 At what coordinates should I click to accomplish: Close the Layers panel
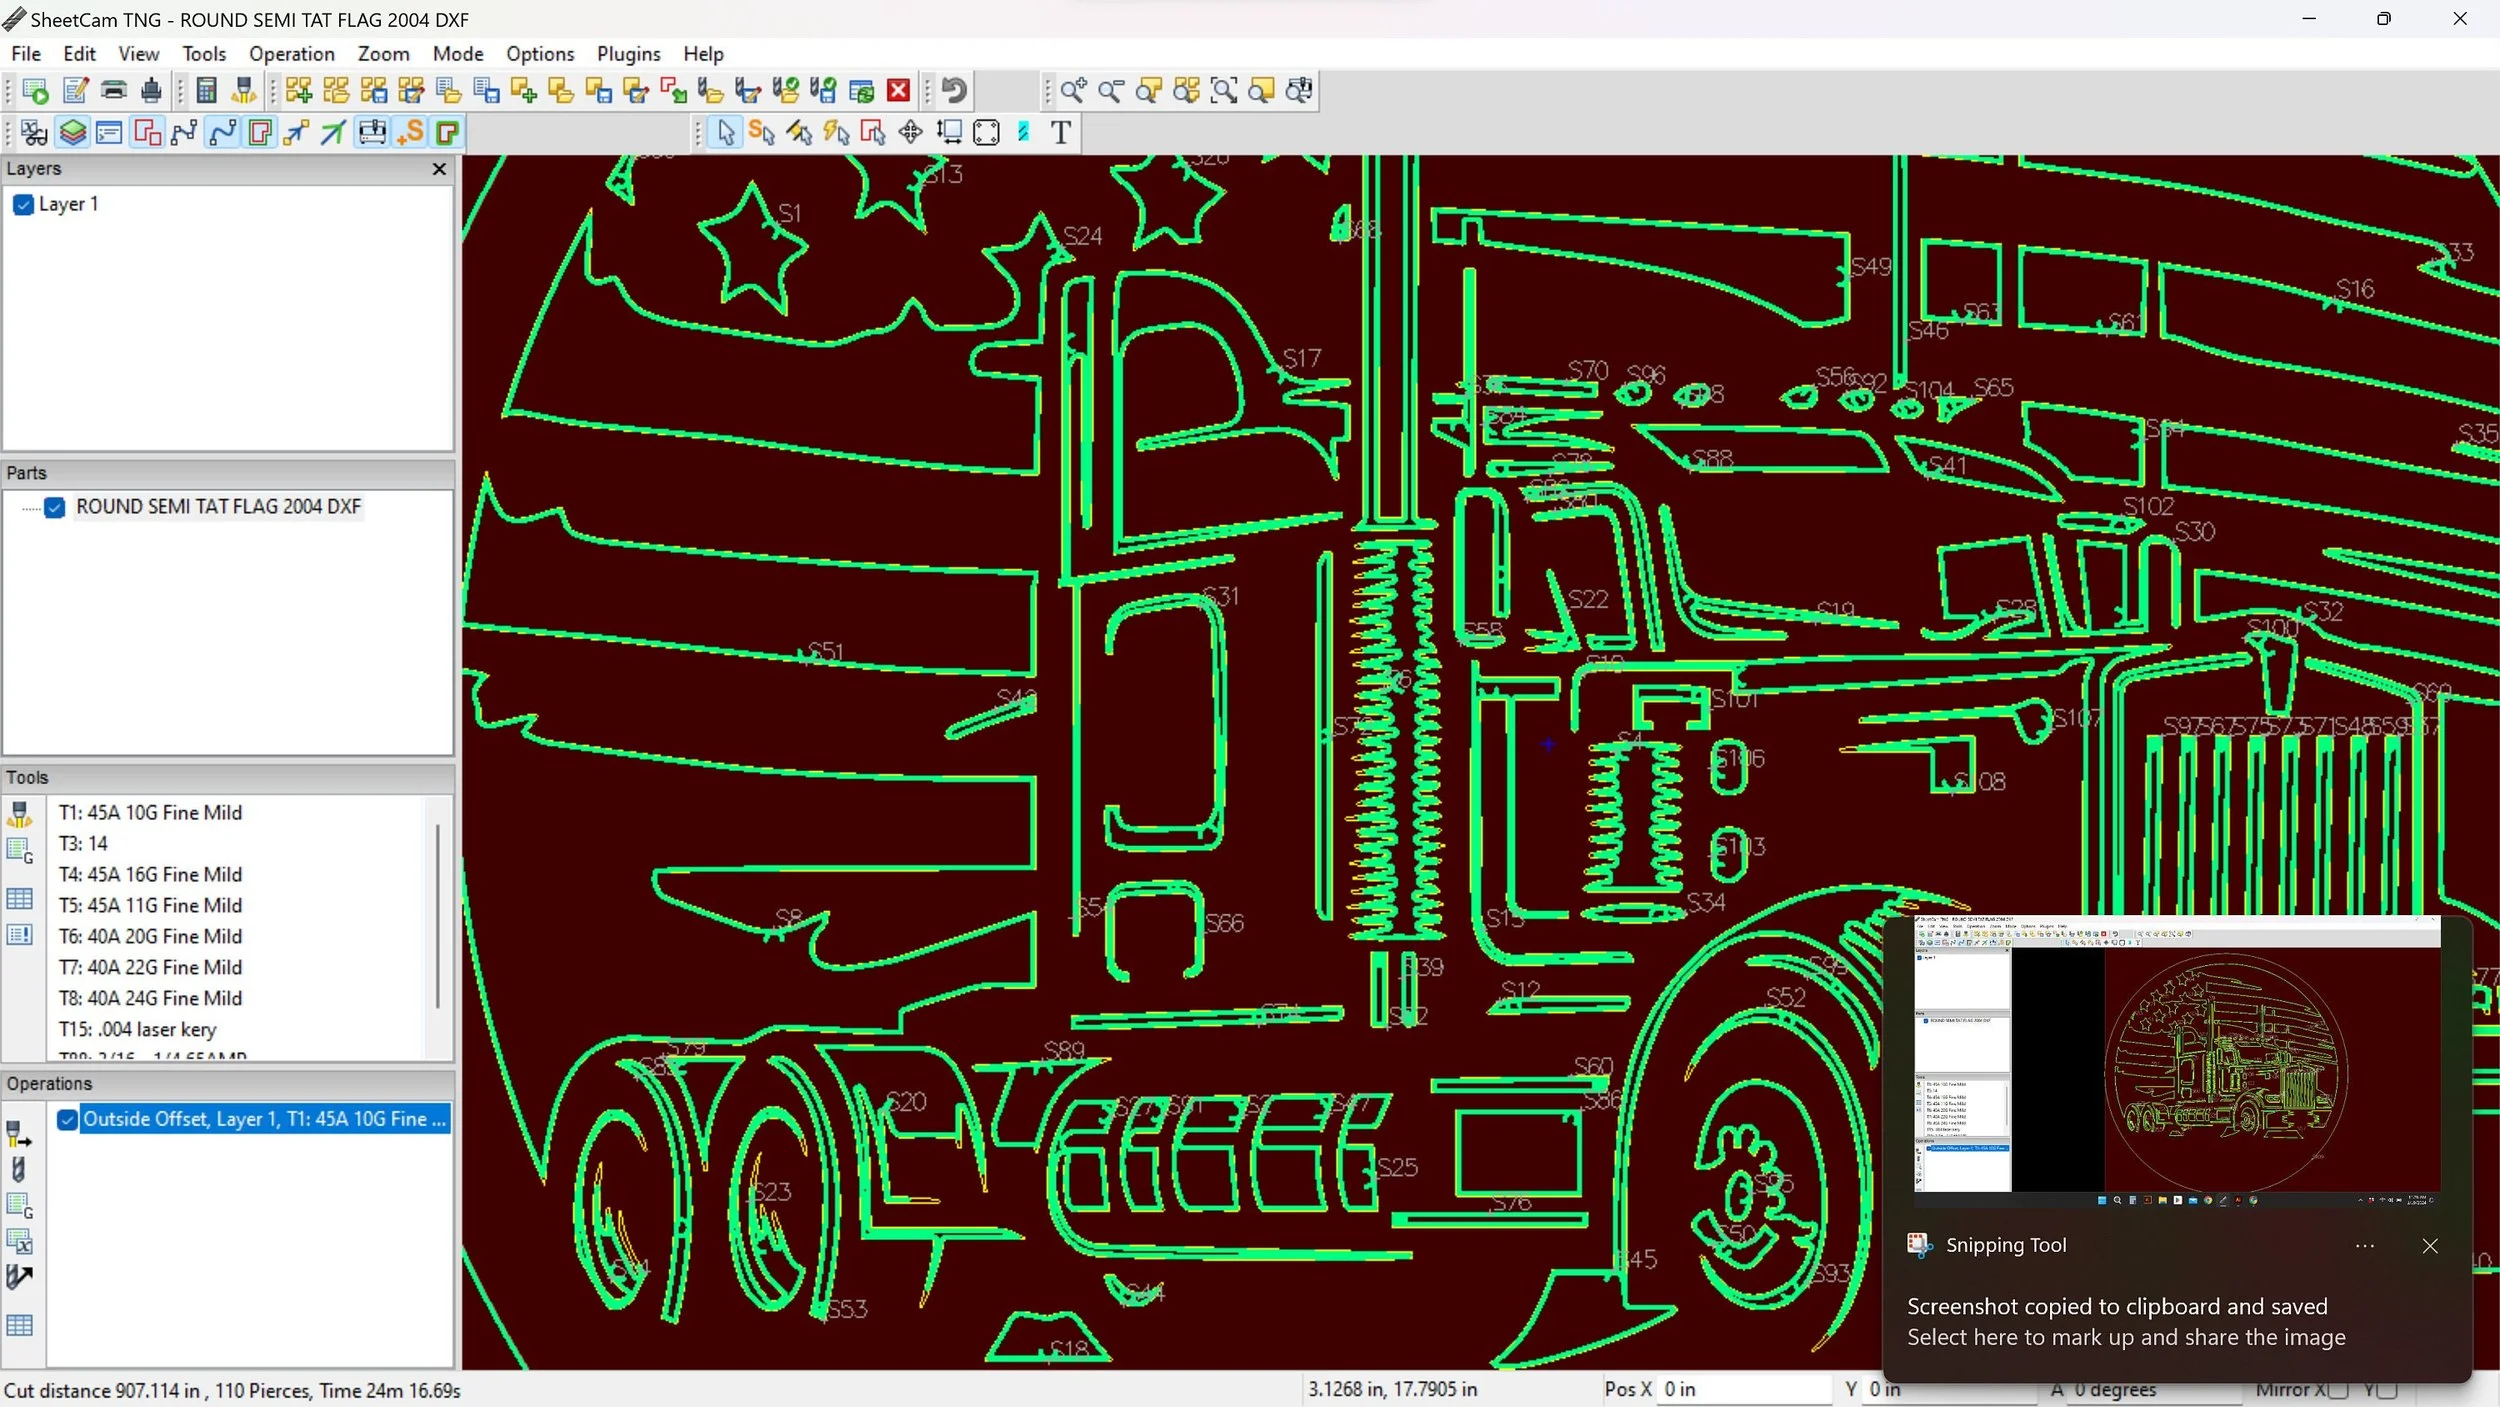click(x=439, y=169)
